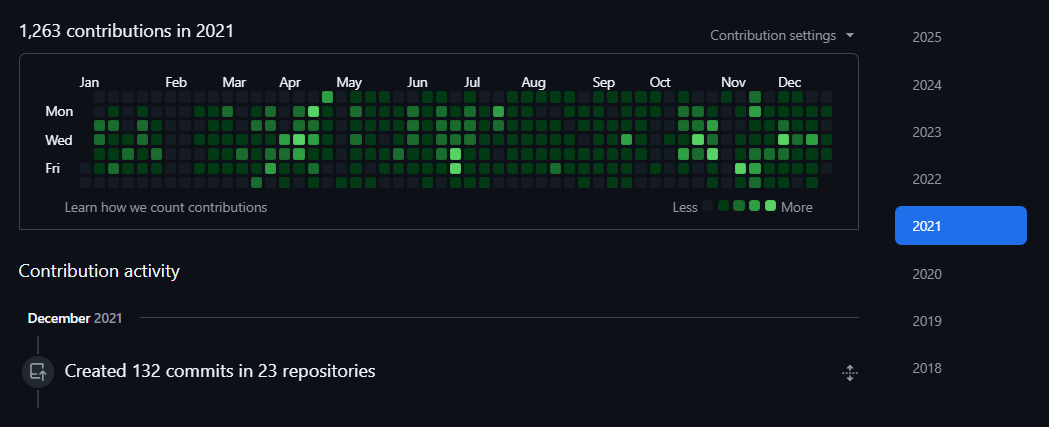Click the brightest legend swatch next to More
Screen dimensions: 1049x427
pyautogui.click(x=770, y=205)
